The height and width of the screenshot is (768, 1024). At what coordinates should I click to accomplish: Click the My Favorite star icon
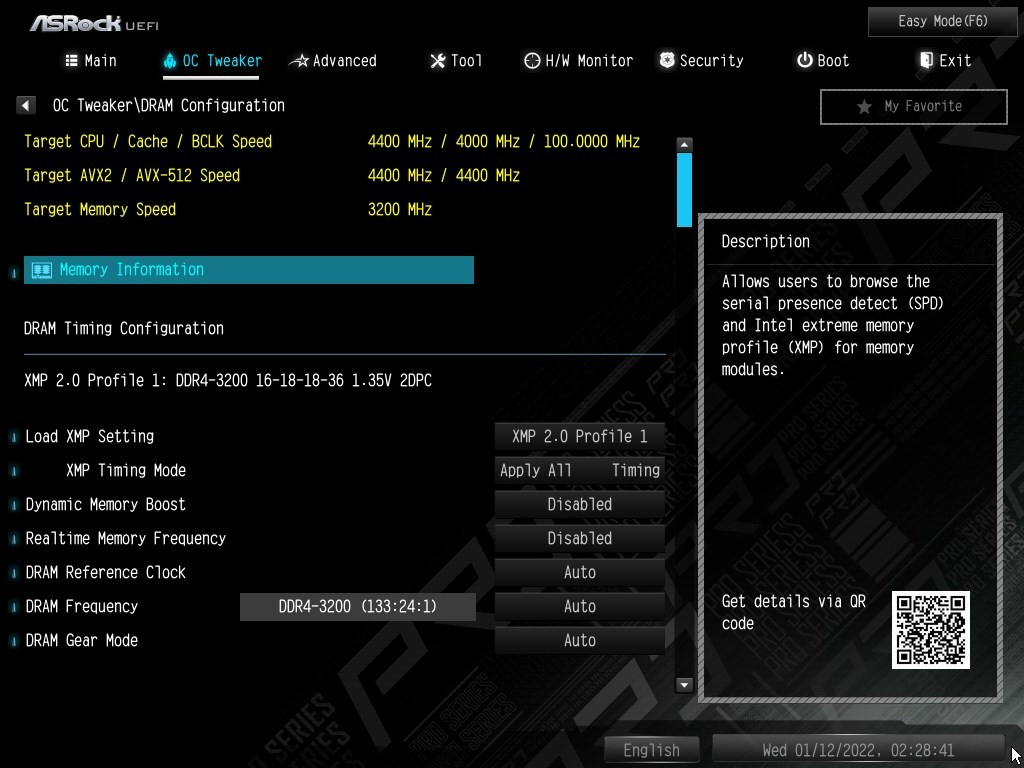pos(864,106)
